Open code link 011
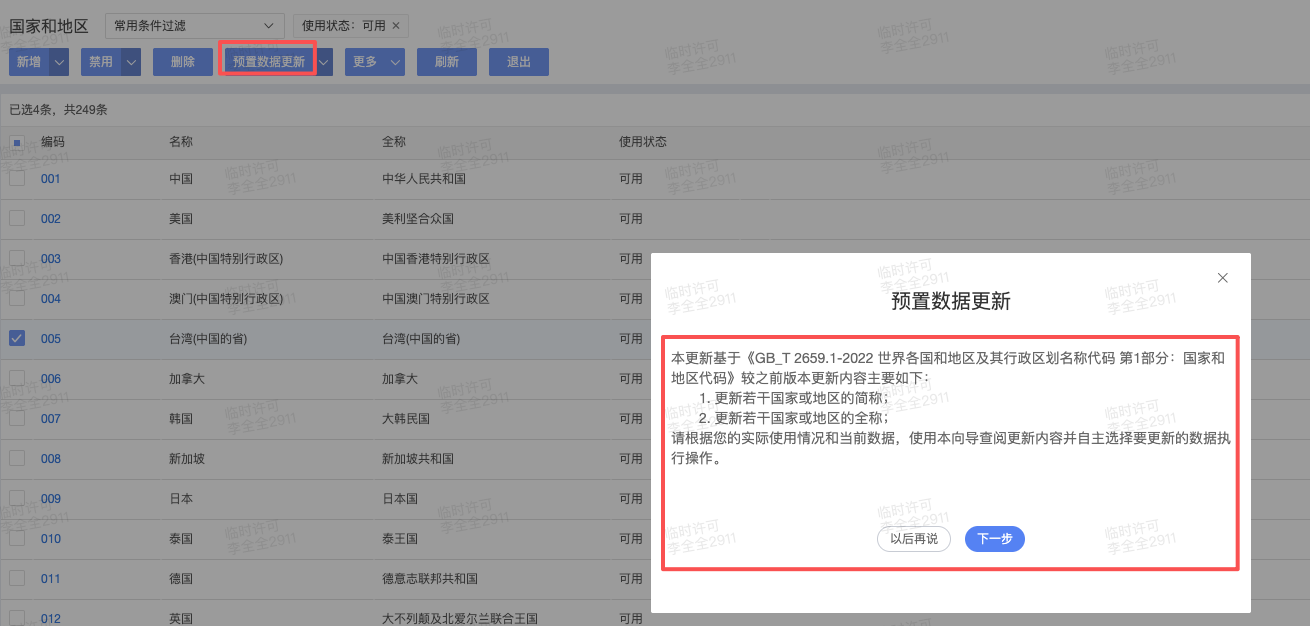 coord(51,579)
